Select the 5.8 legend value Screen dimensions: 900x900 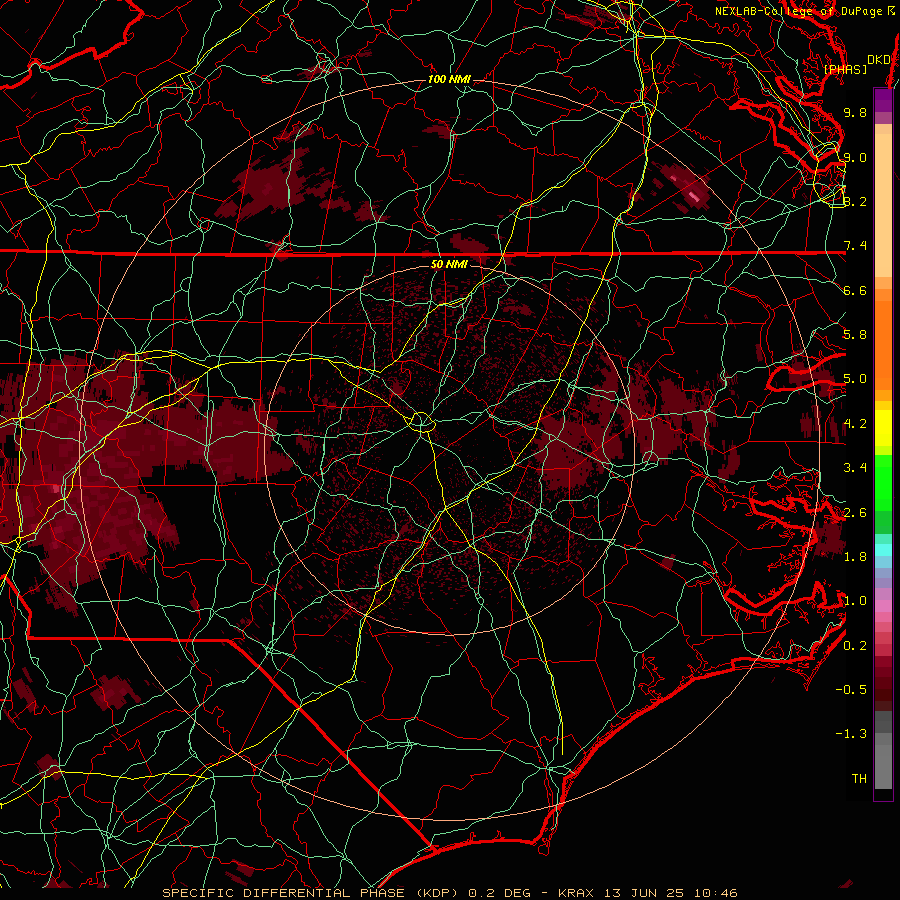pyautogui.click(x=855, y=335)
